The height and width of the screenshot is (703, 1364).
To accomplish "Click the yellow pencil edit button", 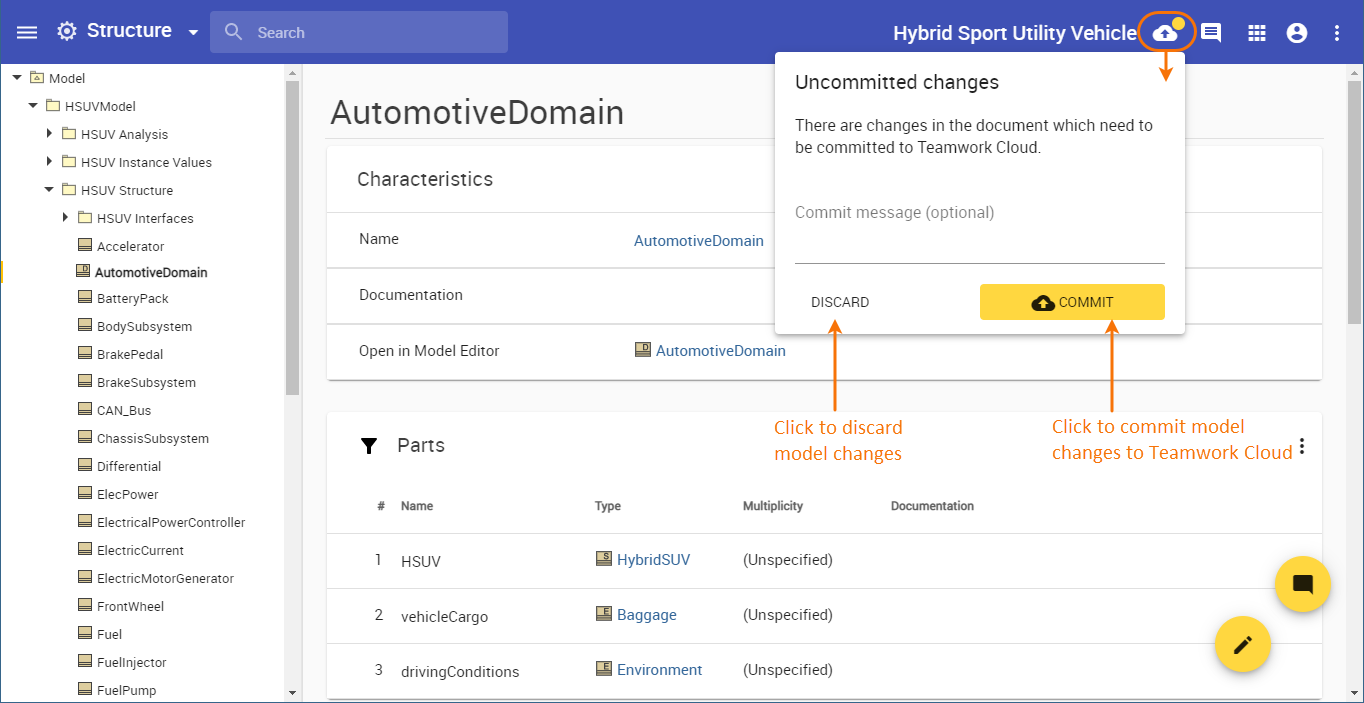I will (1242, 645).
